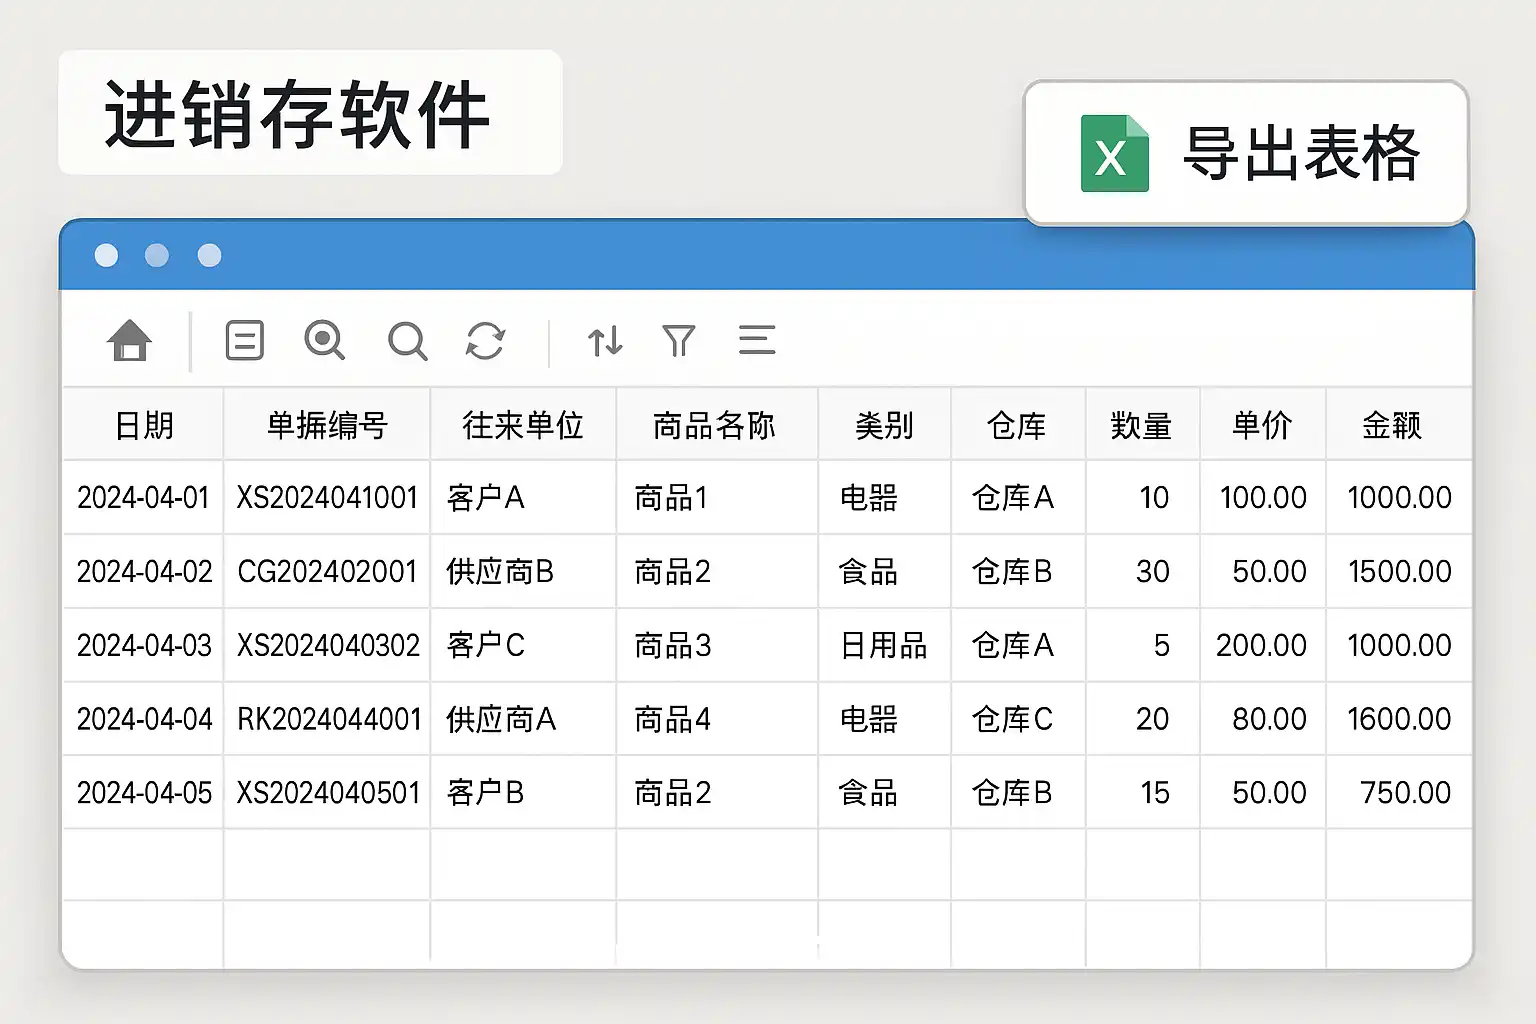Select the unit price 200.00 cell
This screenshot has height=1024, width=1536.
1261,645
